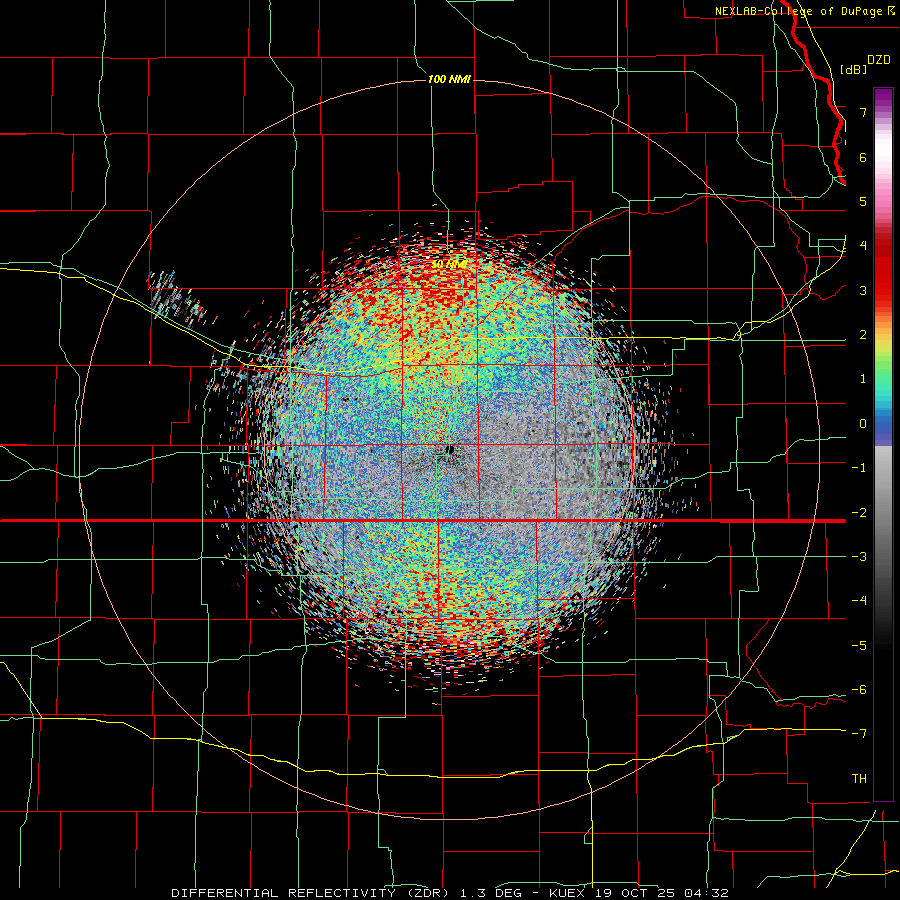Click the 6 value on the color scale
Image resolution: width=900 pixels, height=900 pixels.
tap(863, 157)
